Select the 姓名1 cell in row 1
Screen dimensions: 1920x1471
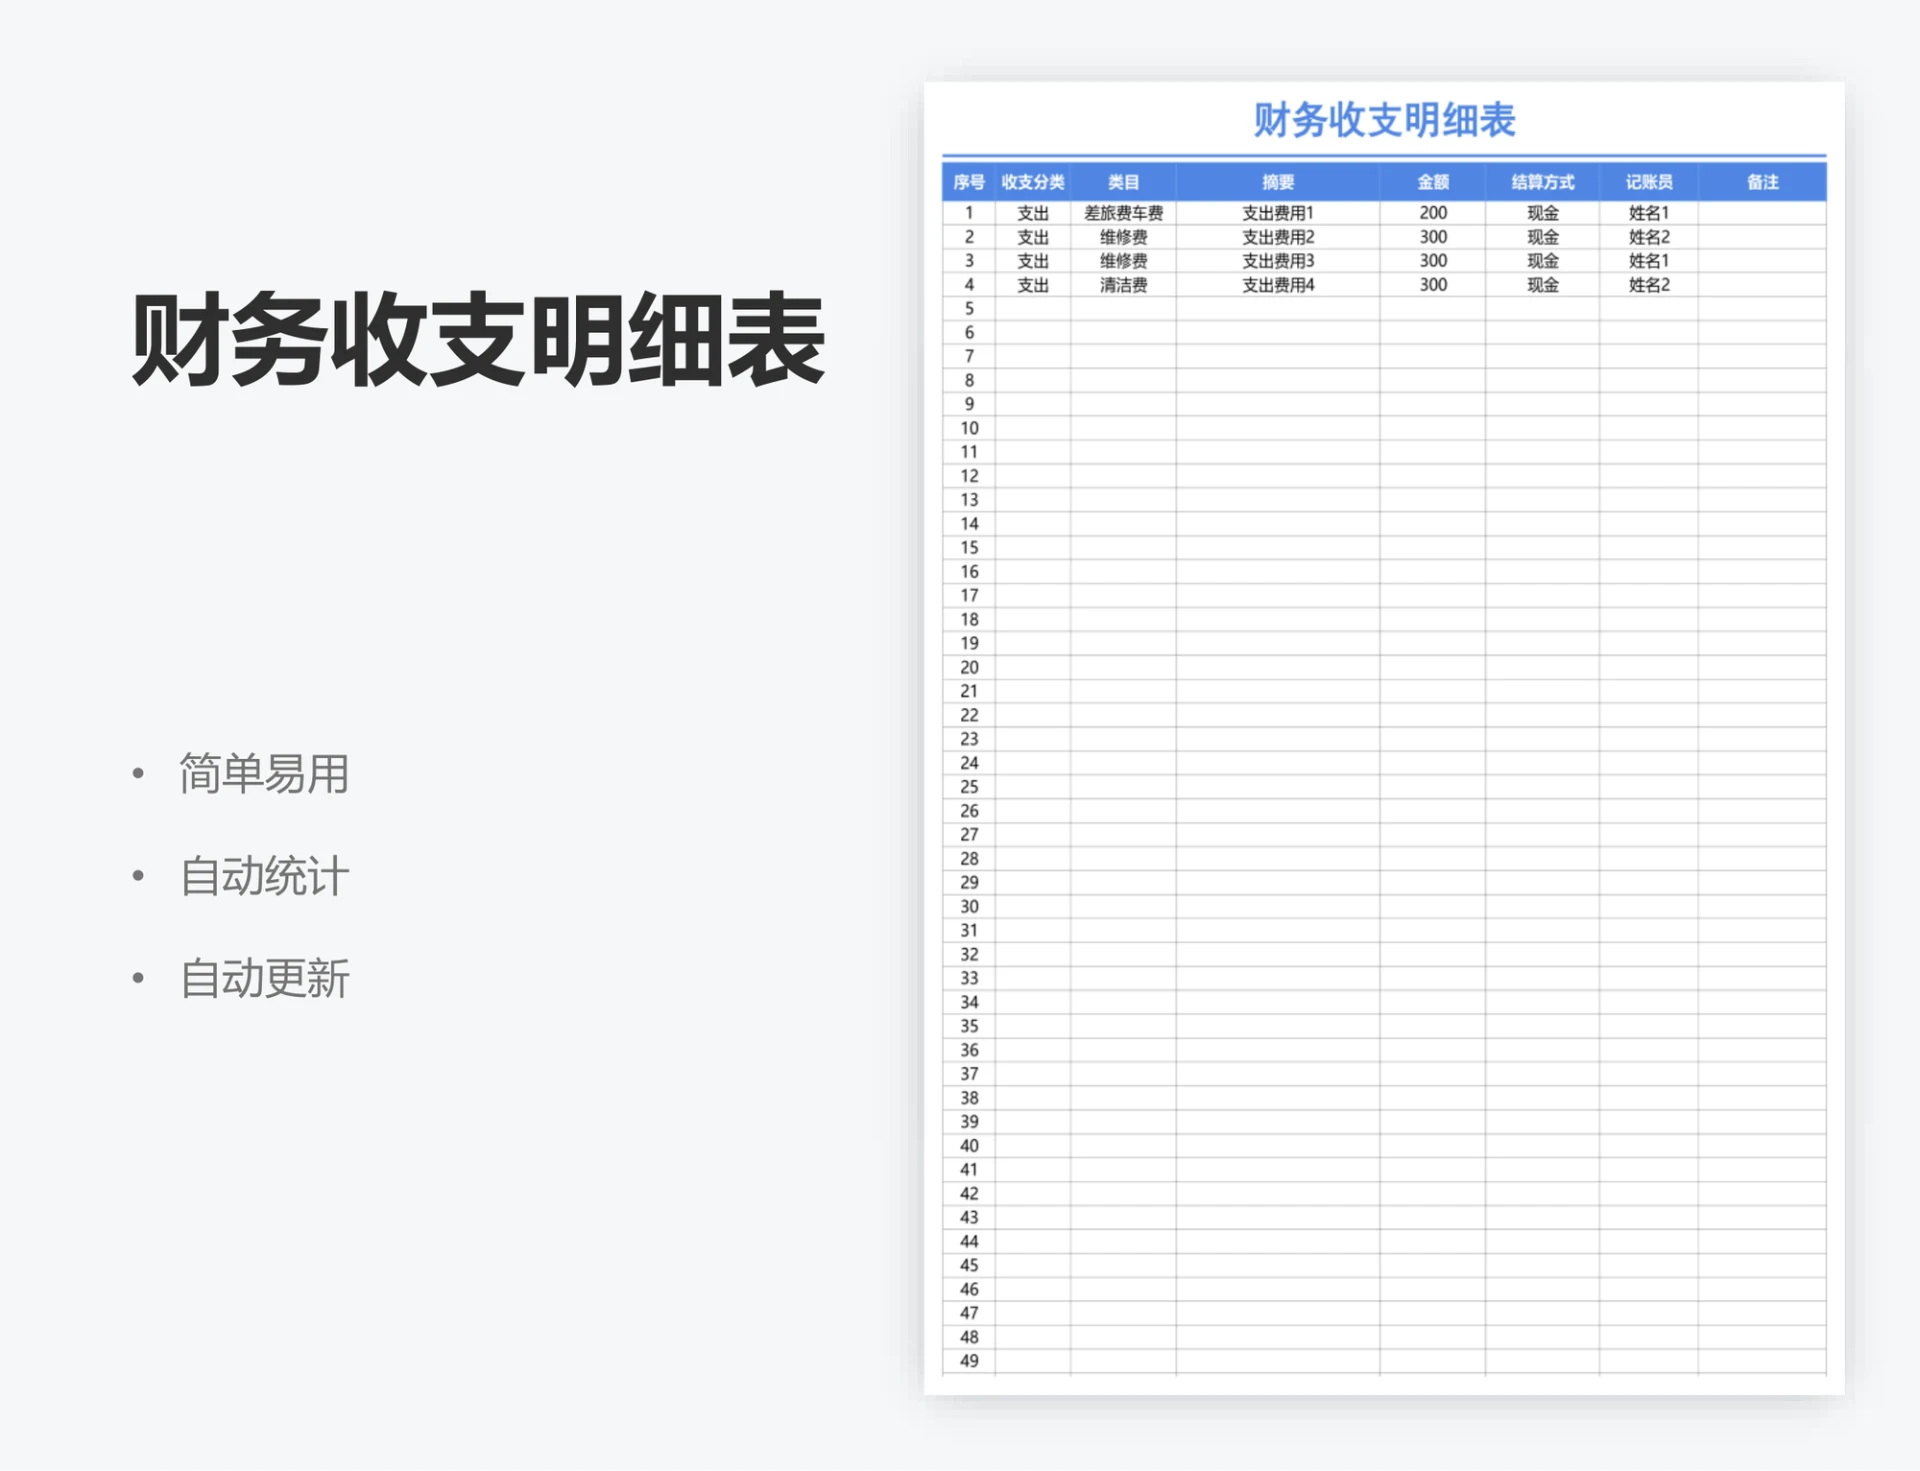pyautogui.click(x=1650, y=212)
